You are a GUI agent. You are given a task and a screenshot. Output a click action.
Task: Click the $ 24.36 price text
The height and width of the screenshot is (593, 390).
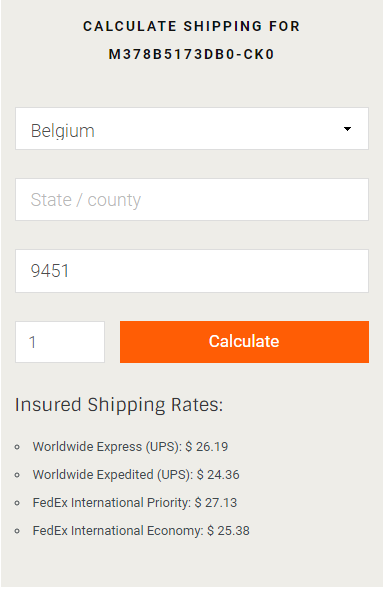(x=218, y=475)
